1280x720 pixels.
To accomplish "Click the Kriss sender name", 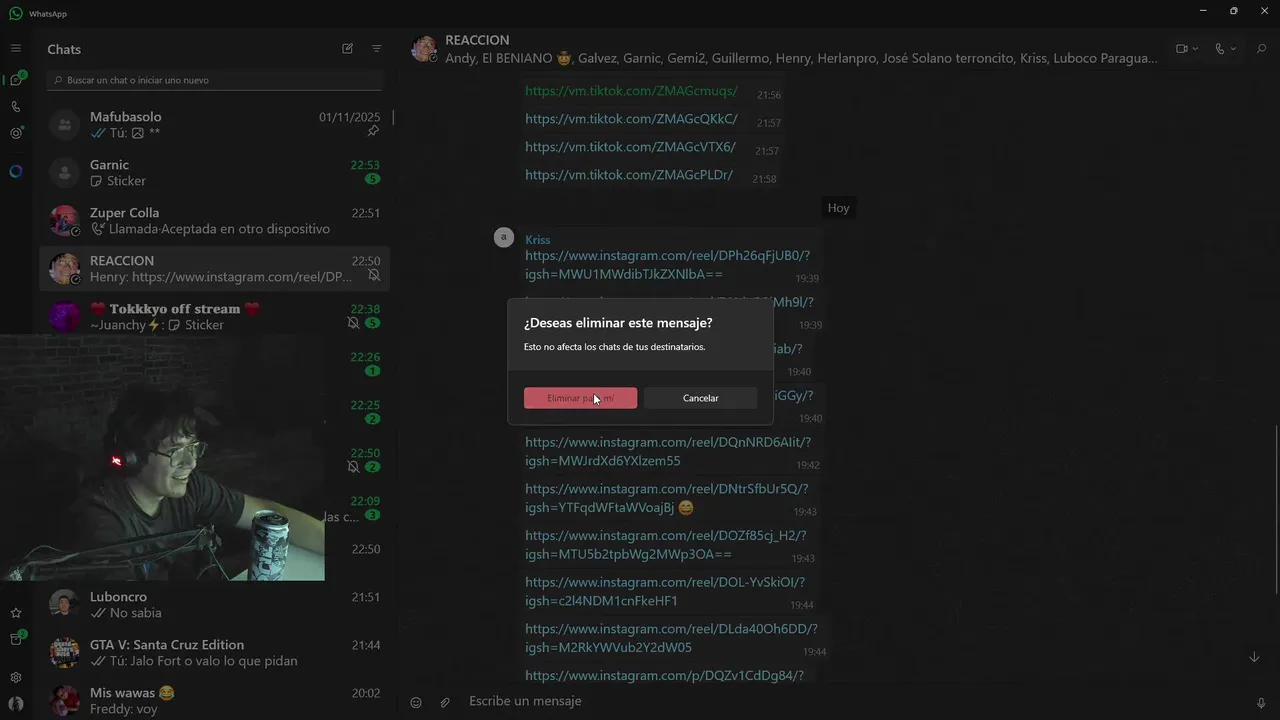I will point(538,240).
